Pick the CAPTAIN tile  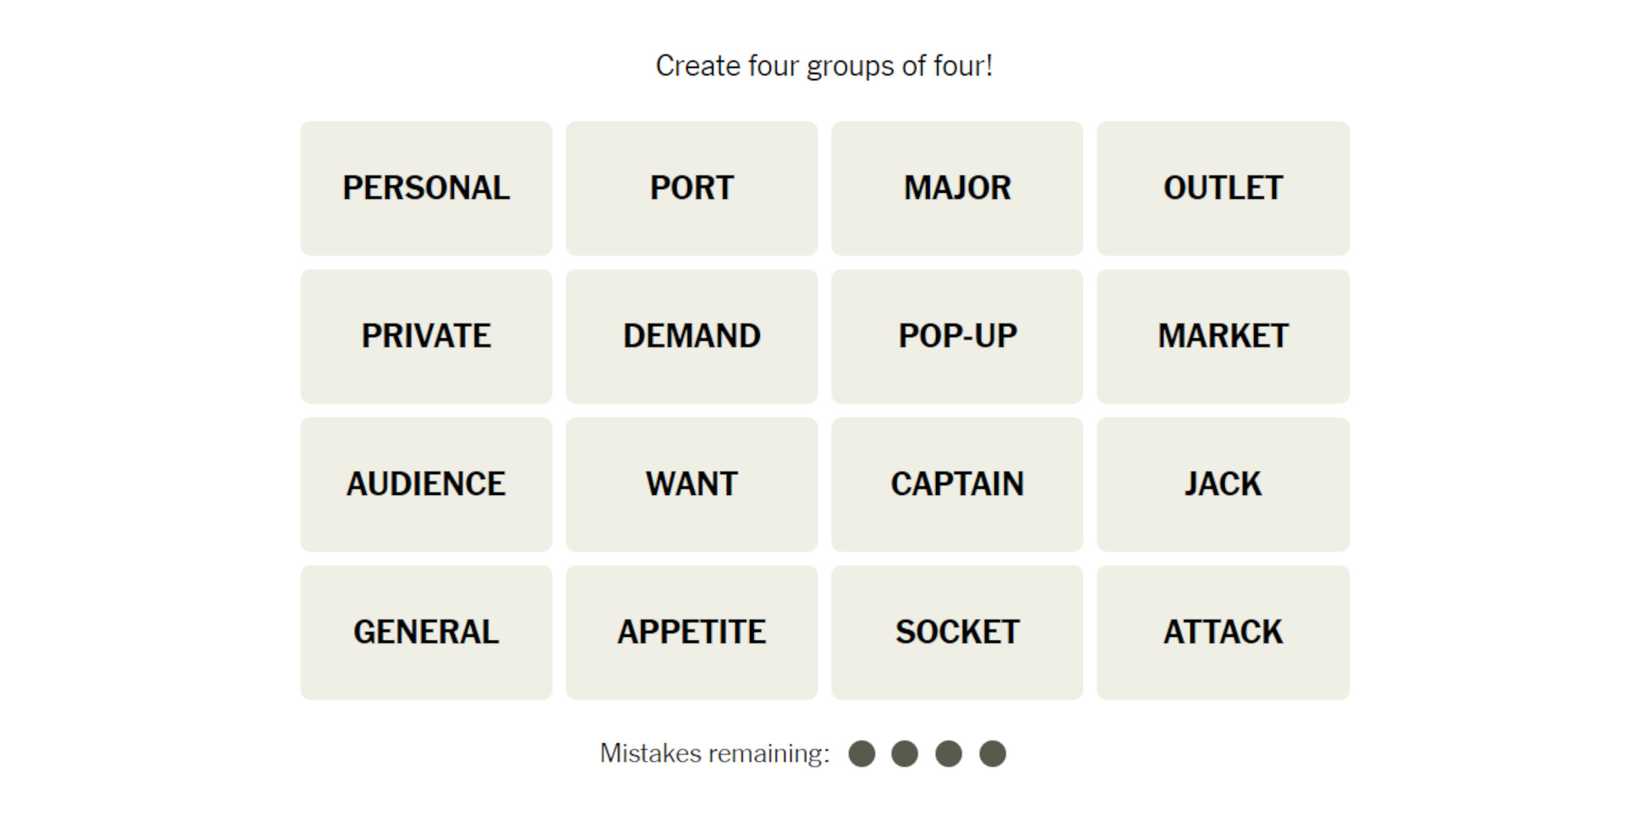(x=957, y=484)
